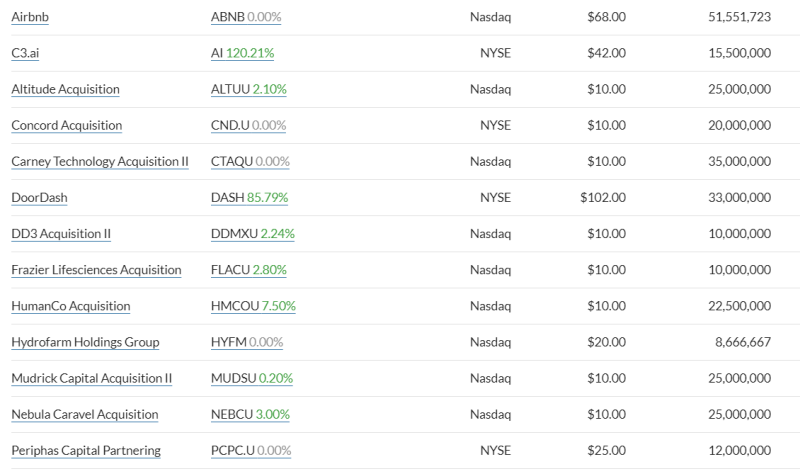Open the DoorDash company link

[39, 197]
